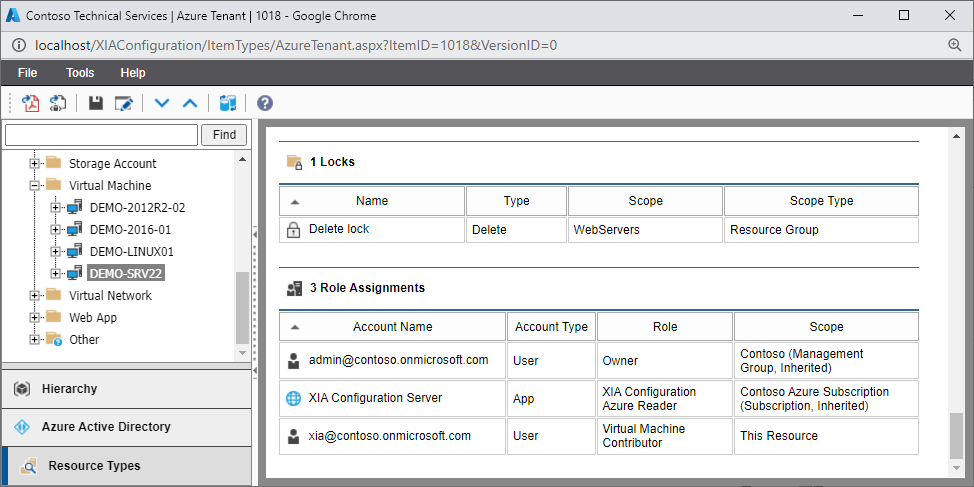This screenshot has height=487, width=974.
Task: Click the Find button
Action: [x=224, y=135]
